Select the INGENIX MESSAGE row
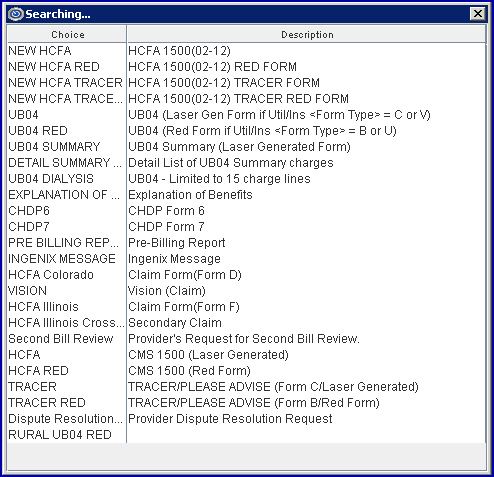The image size is (494, 477). 246,259
